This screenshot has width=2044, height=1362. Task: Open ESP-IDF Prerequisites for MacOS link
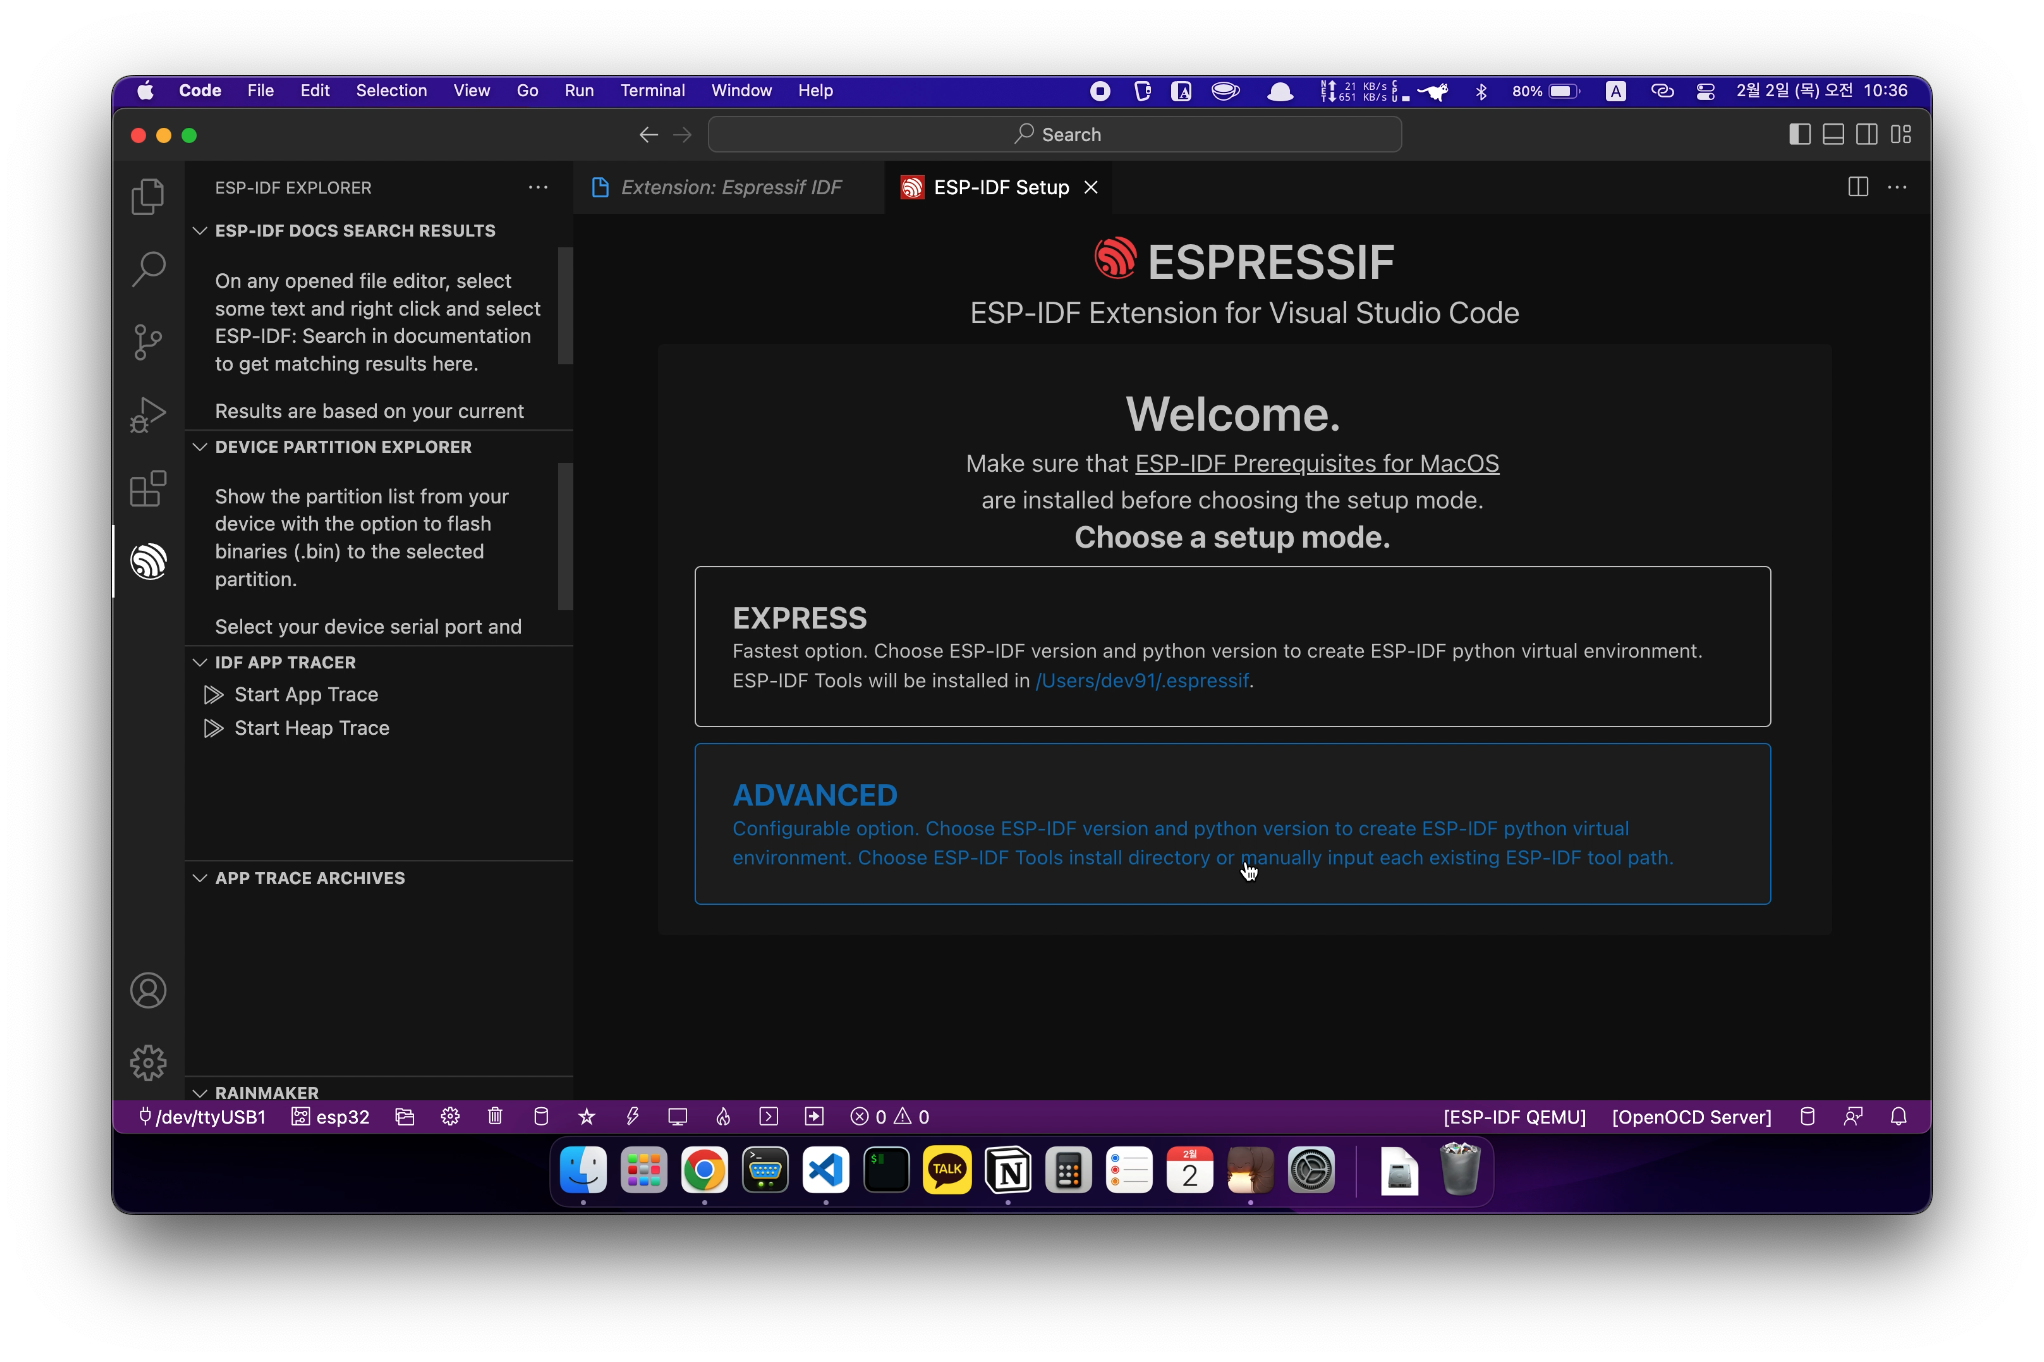tap(1317, 464)
